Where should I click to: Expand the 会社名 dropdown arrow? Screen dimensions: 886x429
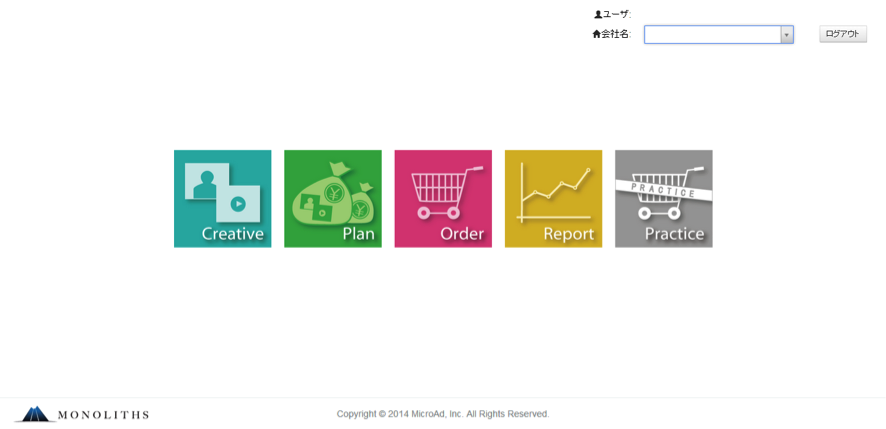[x=787, y=35]
